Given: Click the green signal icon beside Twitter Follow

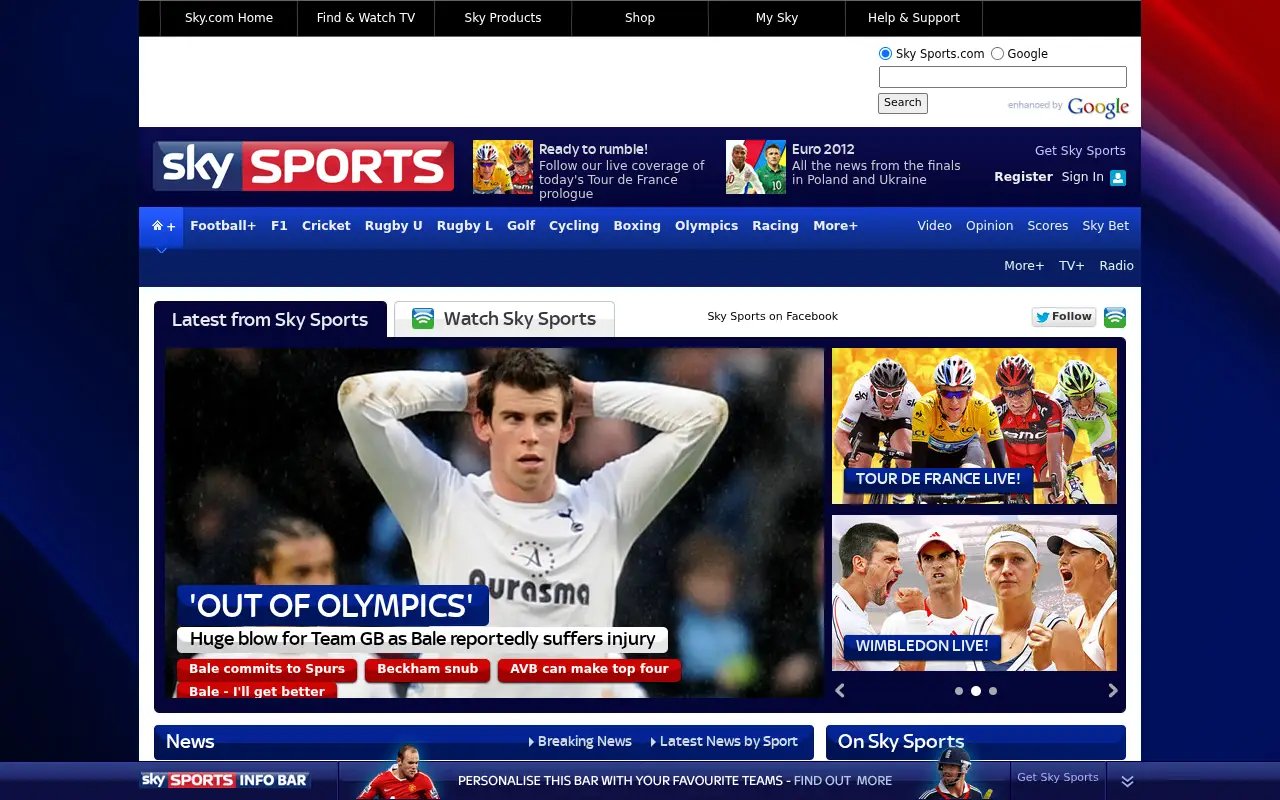Looking at the screenshot, I should click(1115, 317).
